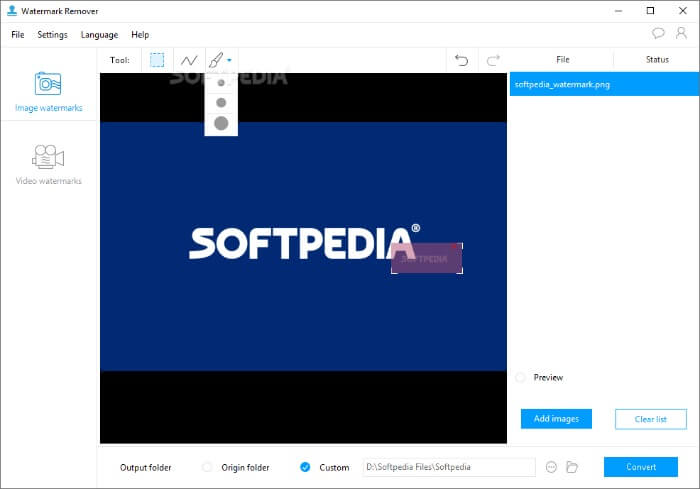Select Custom output folder option

click(x=305, y=467)
